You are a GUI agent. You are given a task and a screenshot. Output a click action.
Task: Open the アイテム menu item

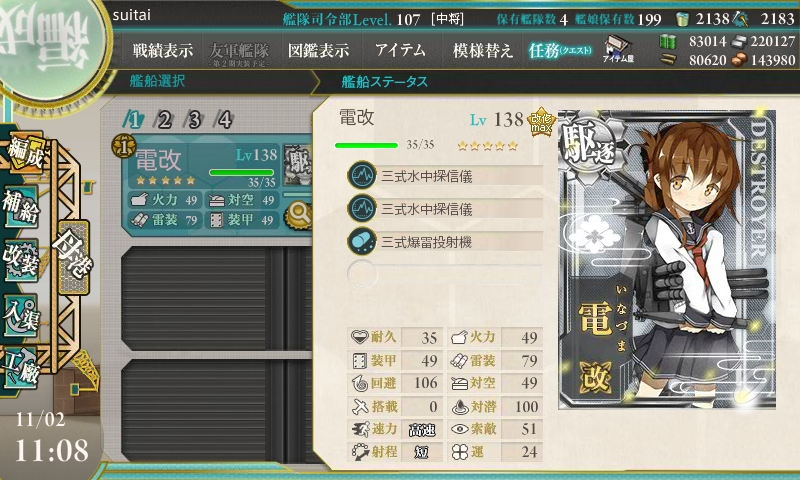400,50
